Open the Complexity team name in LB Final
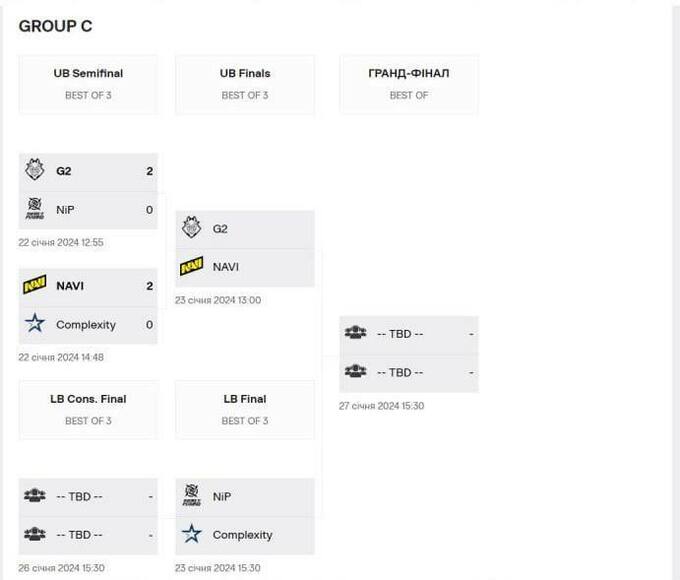 [x=242, y=535]
